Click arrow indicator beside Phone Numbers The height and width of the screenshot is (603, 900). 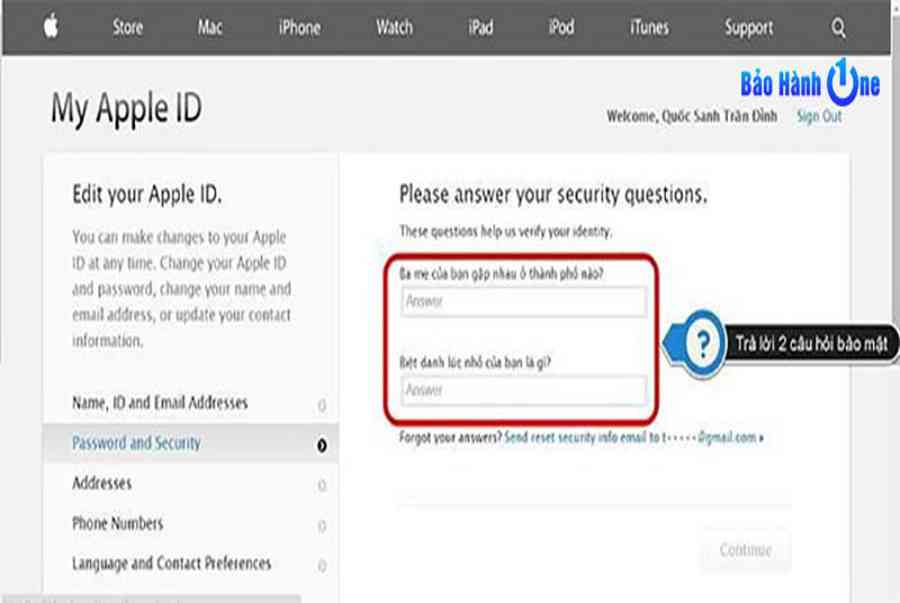coord(322,526)
